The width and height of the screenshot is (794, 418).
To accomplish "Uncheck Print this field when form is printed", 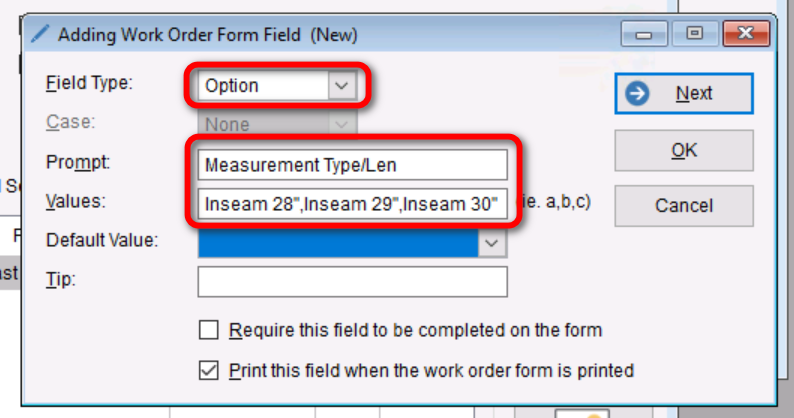I will (x=209, y=370).
